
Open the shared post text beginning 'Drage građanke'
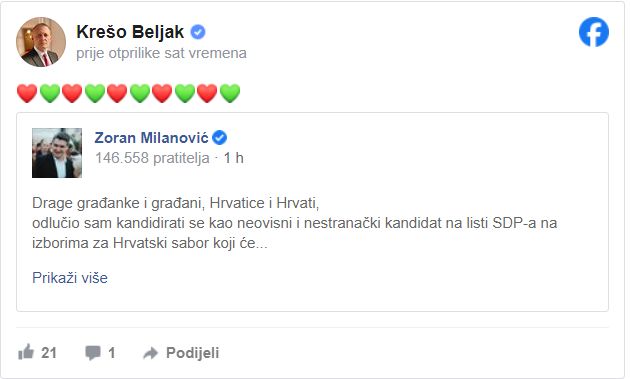tap(295, 223)
